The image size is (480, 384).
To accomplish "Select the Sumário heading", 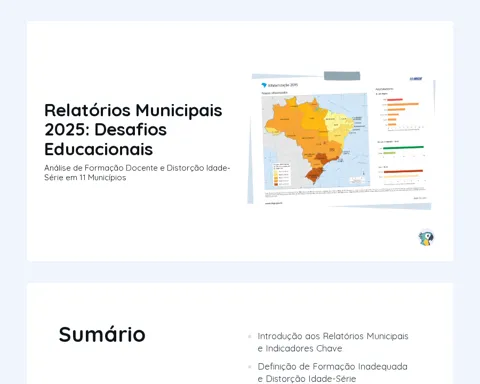I will click(102, 334).
